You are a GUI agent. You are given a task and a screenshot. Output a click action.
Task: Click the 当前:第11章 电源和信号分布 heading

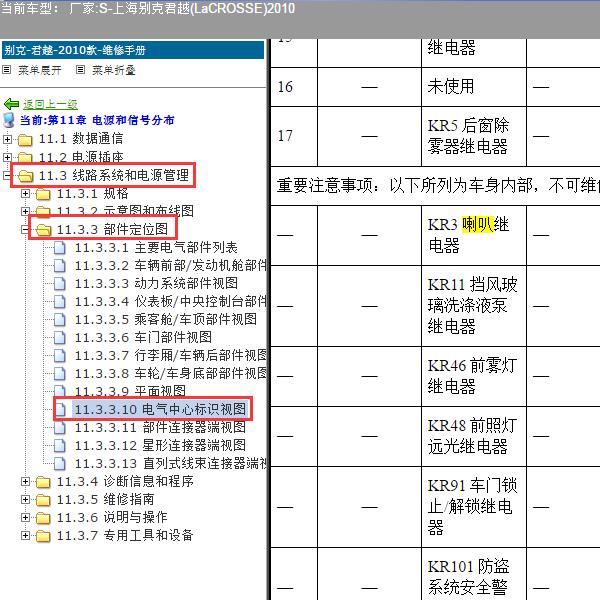pyautogui.click(x=97, y=120)
